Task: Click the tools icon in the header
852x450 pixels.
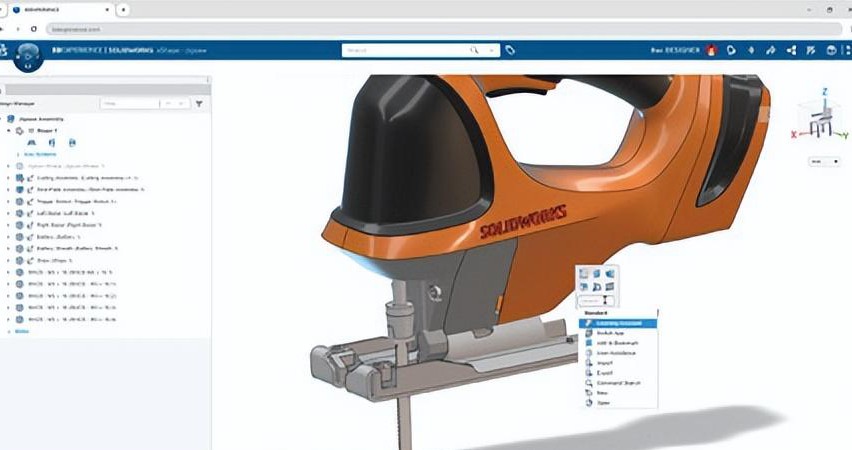Action: 811,50
